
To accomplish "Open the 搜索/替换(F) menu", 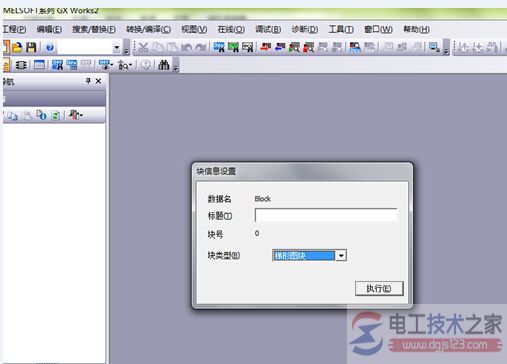I will click(94, 29).
